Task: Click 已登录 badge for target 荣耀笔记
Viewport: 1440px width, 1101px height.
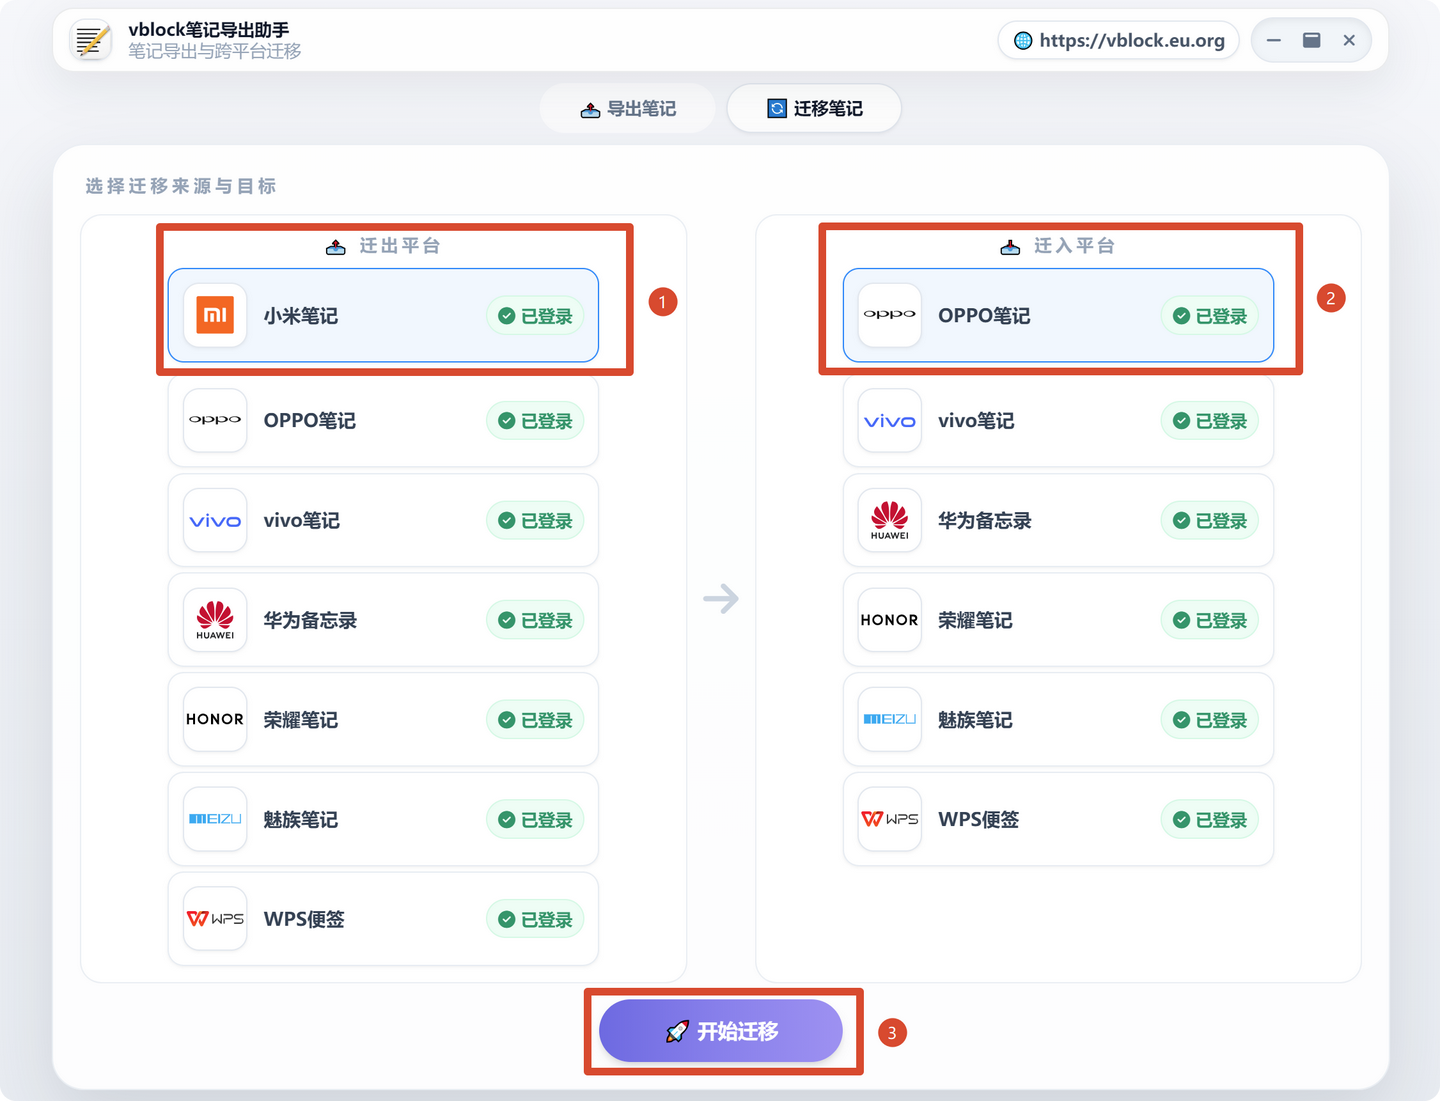Action: (1210, 621)
